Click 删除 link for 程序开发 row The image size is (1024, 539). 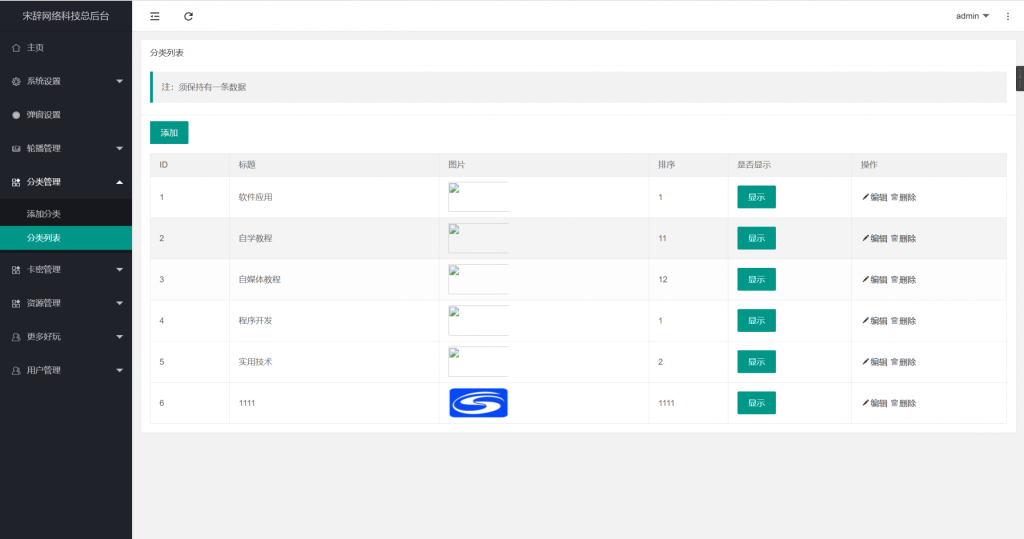(x=904, y=321)
